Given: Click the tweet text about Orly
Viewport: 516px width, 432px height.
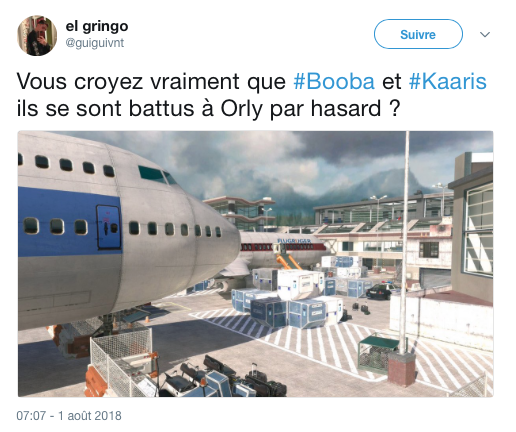Looking at the screenshot, I should pos(252,95).
